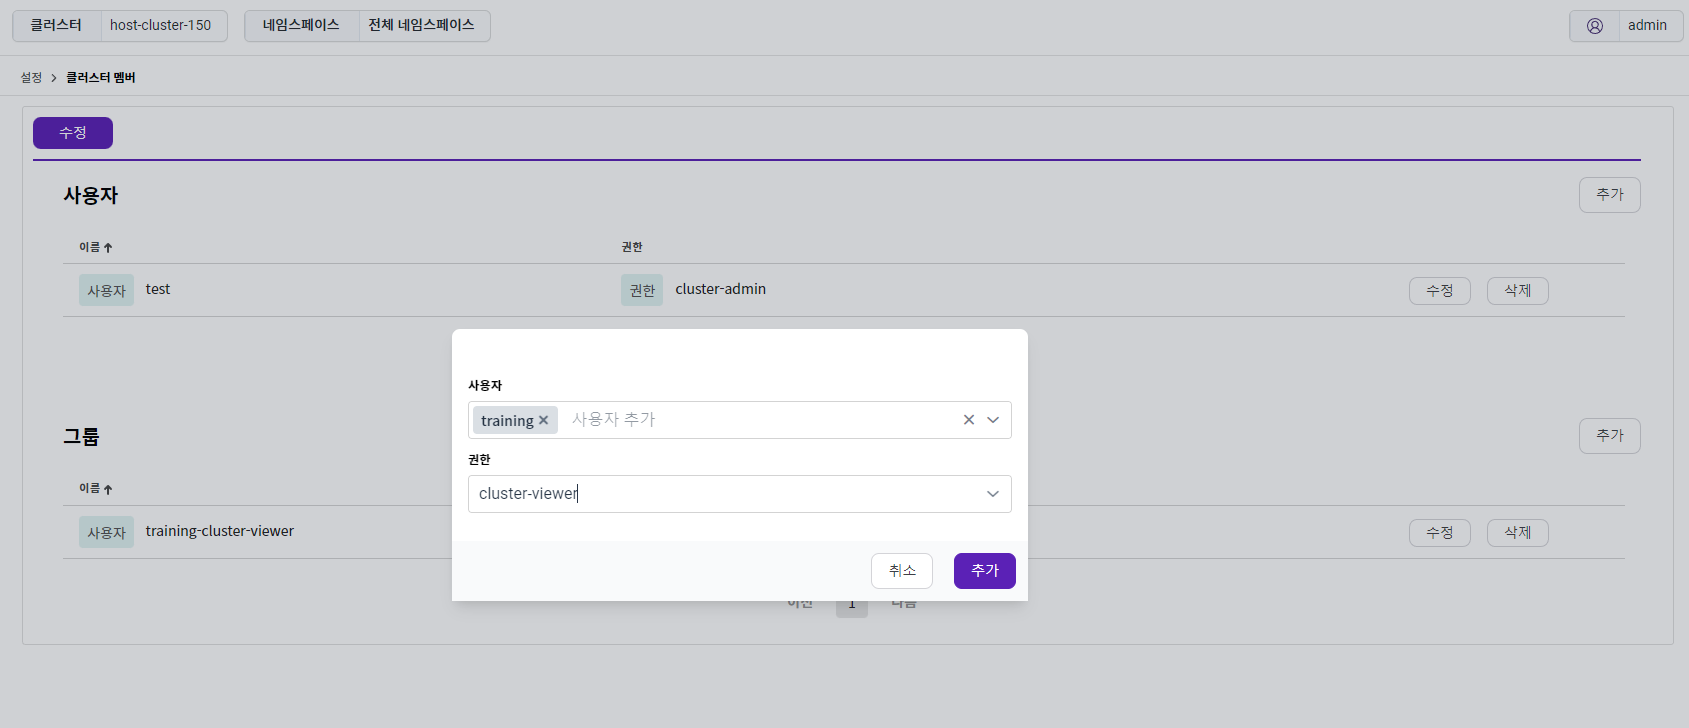Select the cluster-admin permission text
The width and height of the screenshot is (1689, 728).
coord(721,290)
